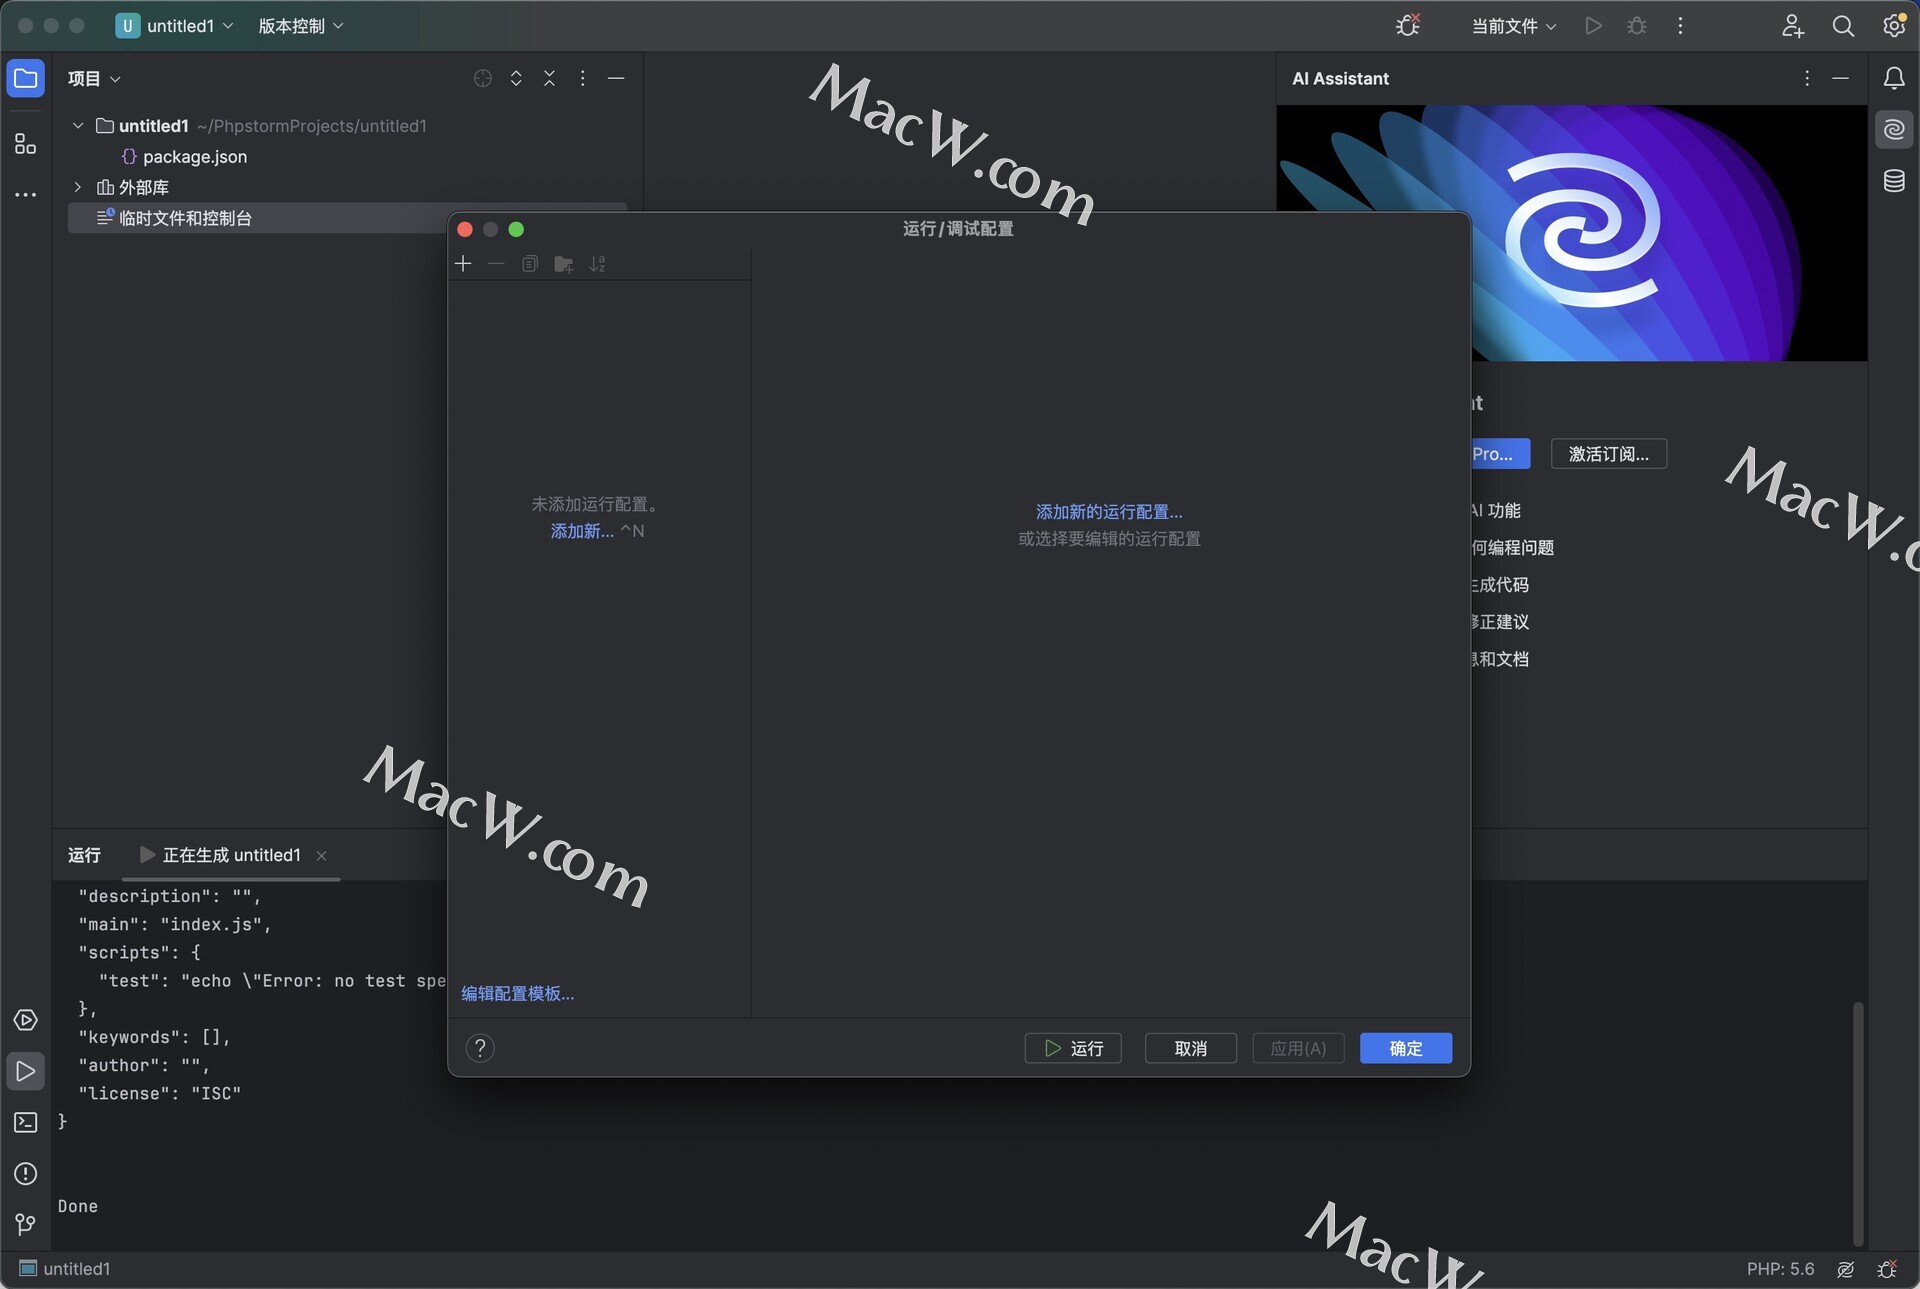This screenshot has height=1289, width=1920.
Task: Open the Database tool window icon
Action: click(1894, 181)
